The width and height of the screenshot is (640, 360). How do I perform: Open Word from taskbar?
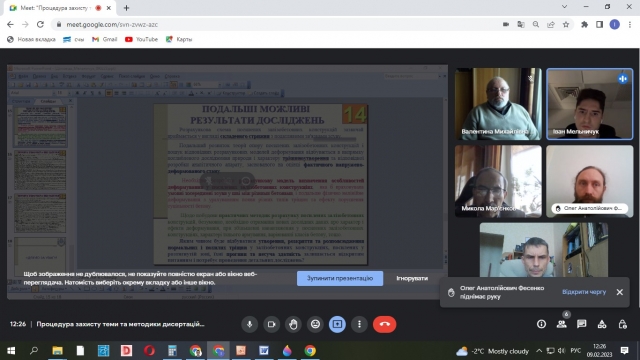(x=264, y=351)
